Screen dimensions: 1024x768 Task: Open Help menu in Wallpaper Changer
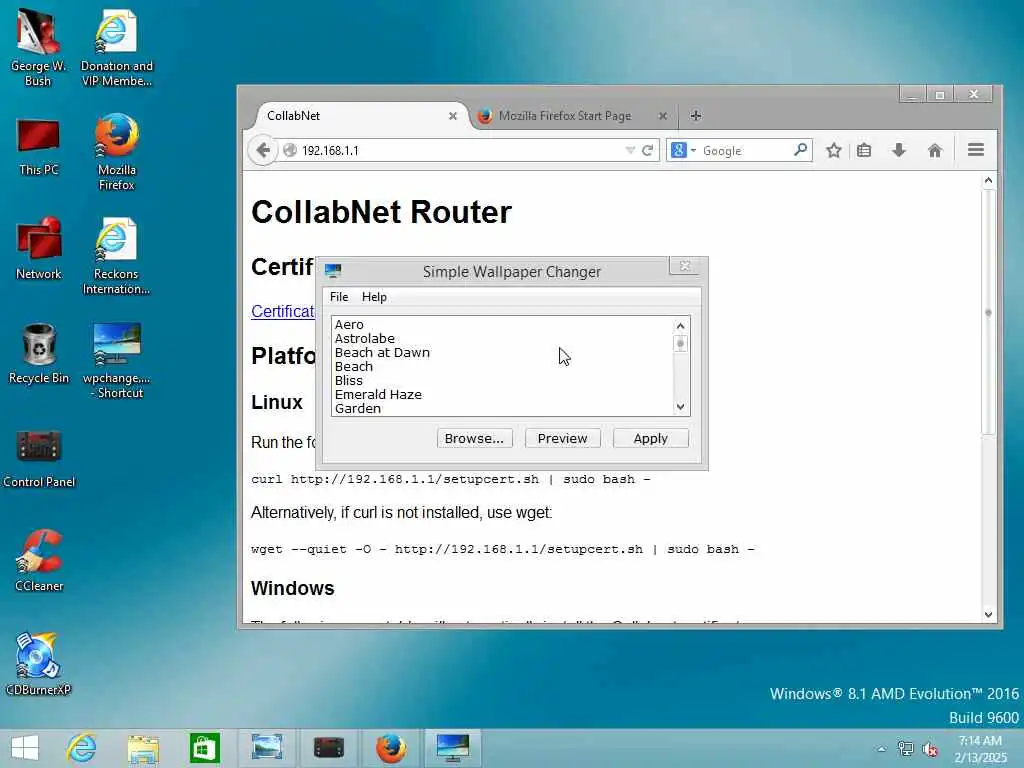coord(374,296)
